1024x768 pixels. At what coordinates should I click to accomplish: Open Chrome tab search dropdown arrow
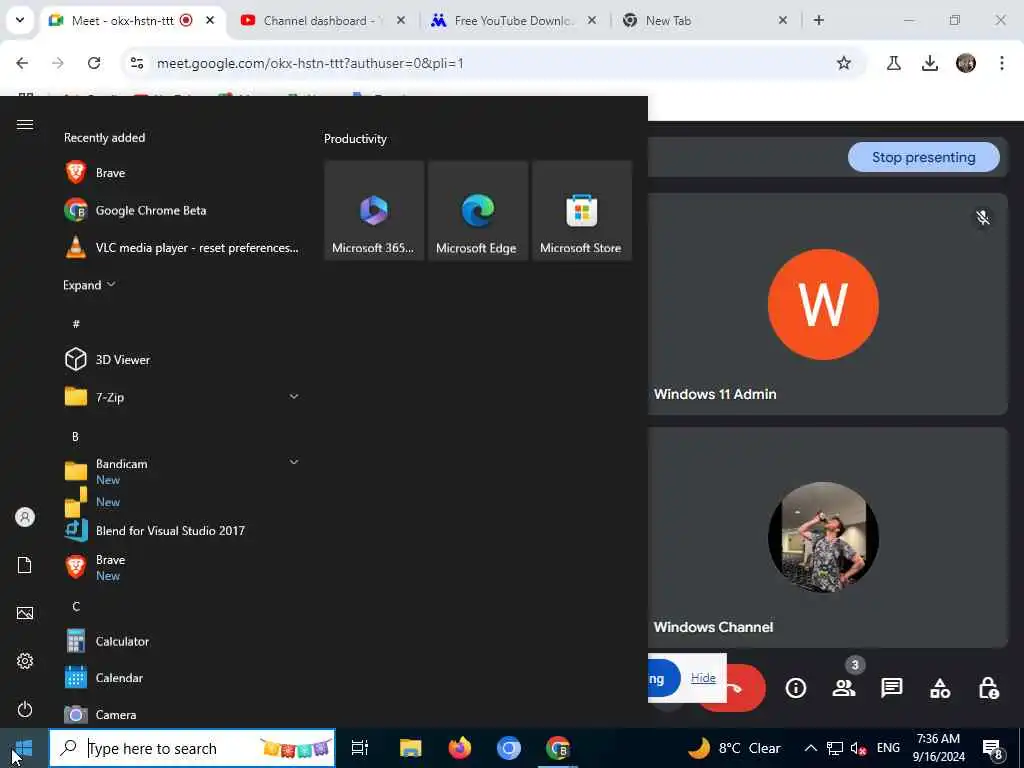coord(20,20)
